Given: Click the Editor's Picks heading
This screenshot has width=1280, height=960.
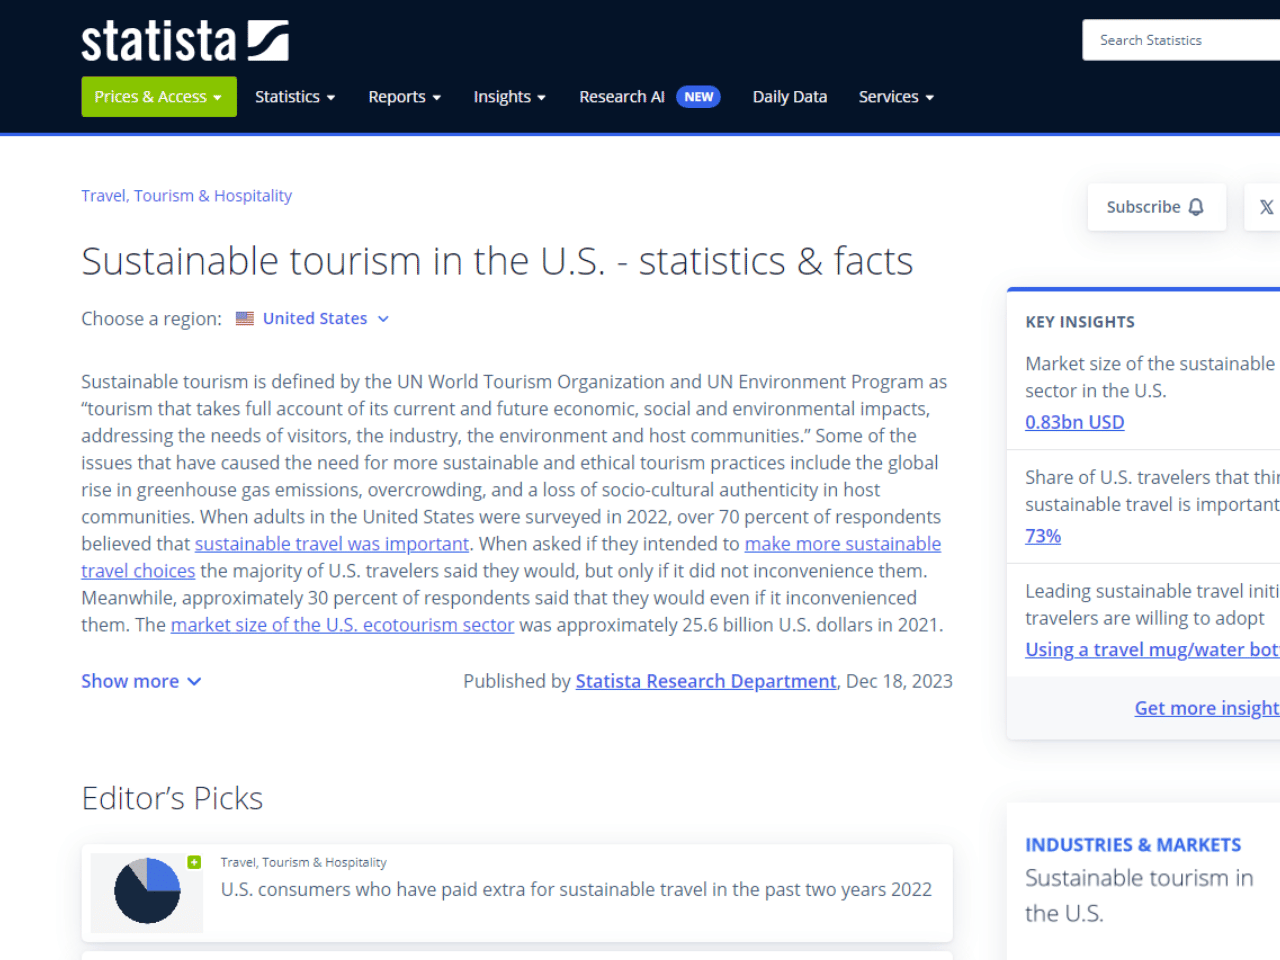Looking at the screenshot, I should pyautogui.click(x=172, y=798).
